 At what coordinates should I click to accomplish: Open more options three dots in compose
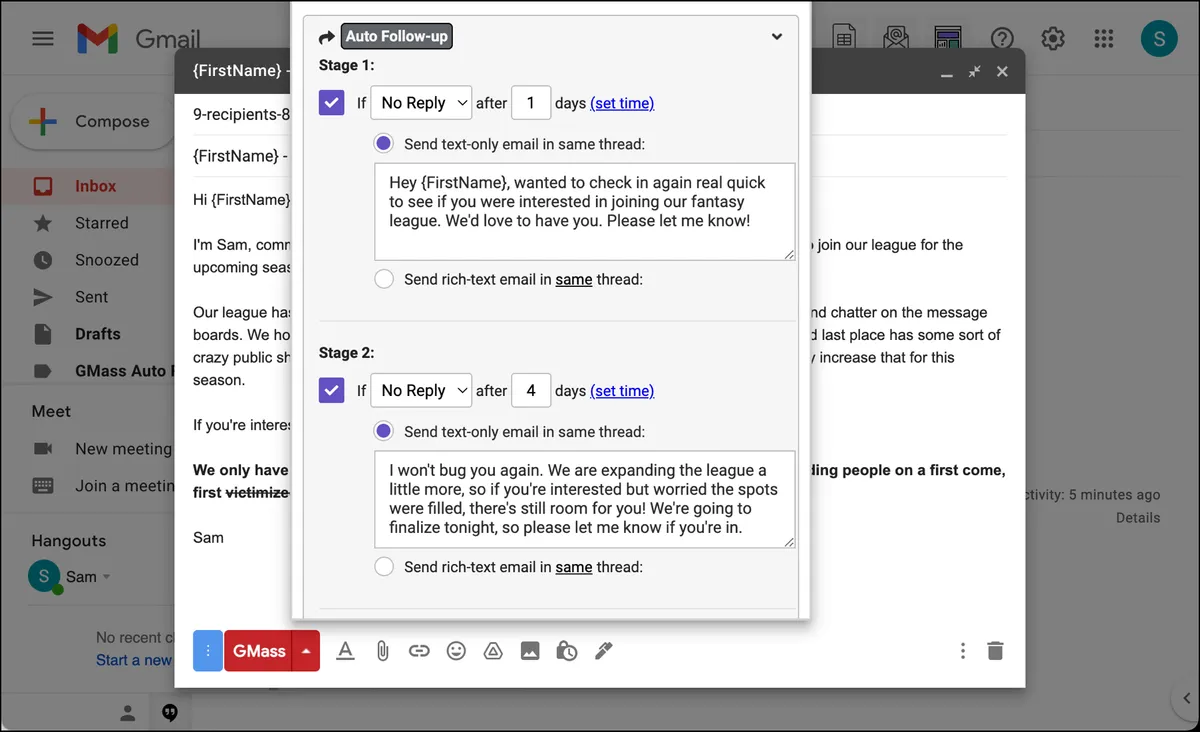(963, 651)
